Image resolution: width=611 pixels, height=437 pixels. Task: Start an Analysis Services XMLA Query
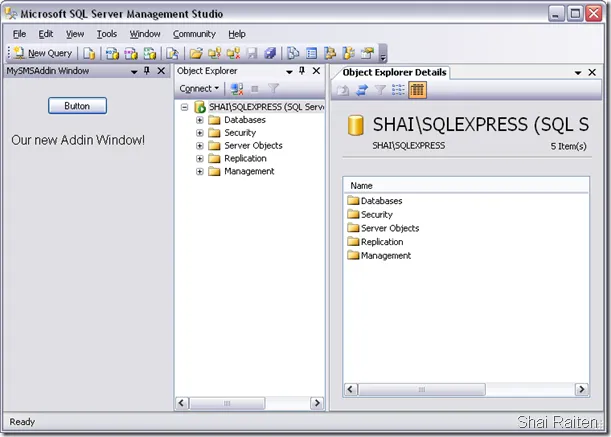(150, 53)
